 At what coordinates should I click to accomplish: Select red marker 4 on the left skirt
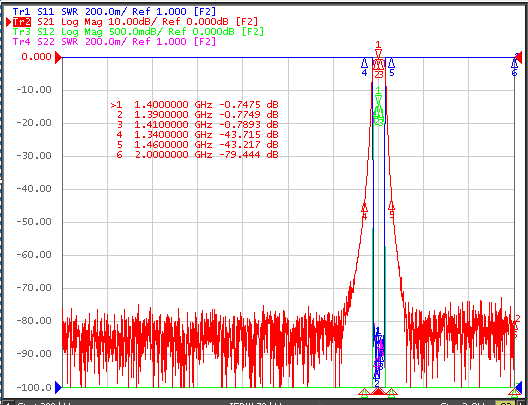364,211
